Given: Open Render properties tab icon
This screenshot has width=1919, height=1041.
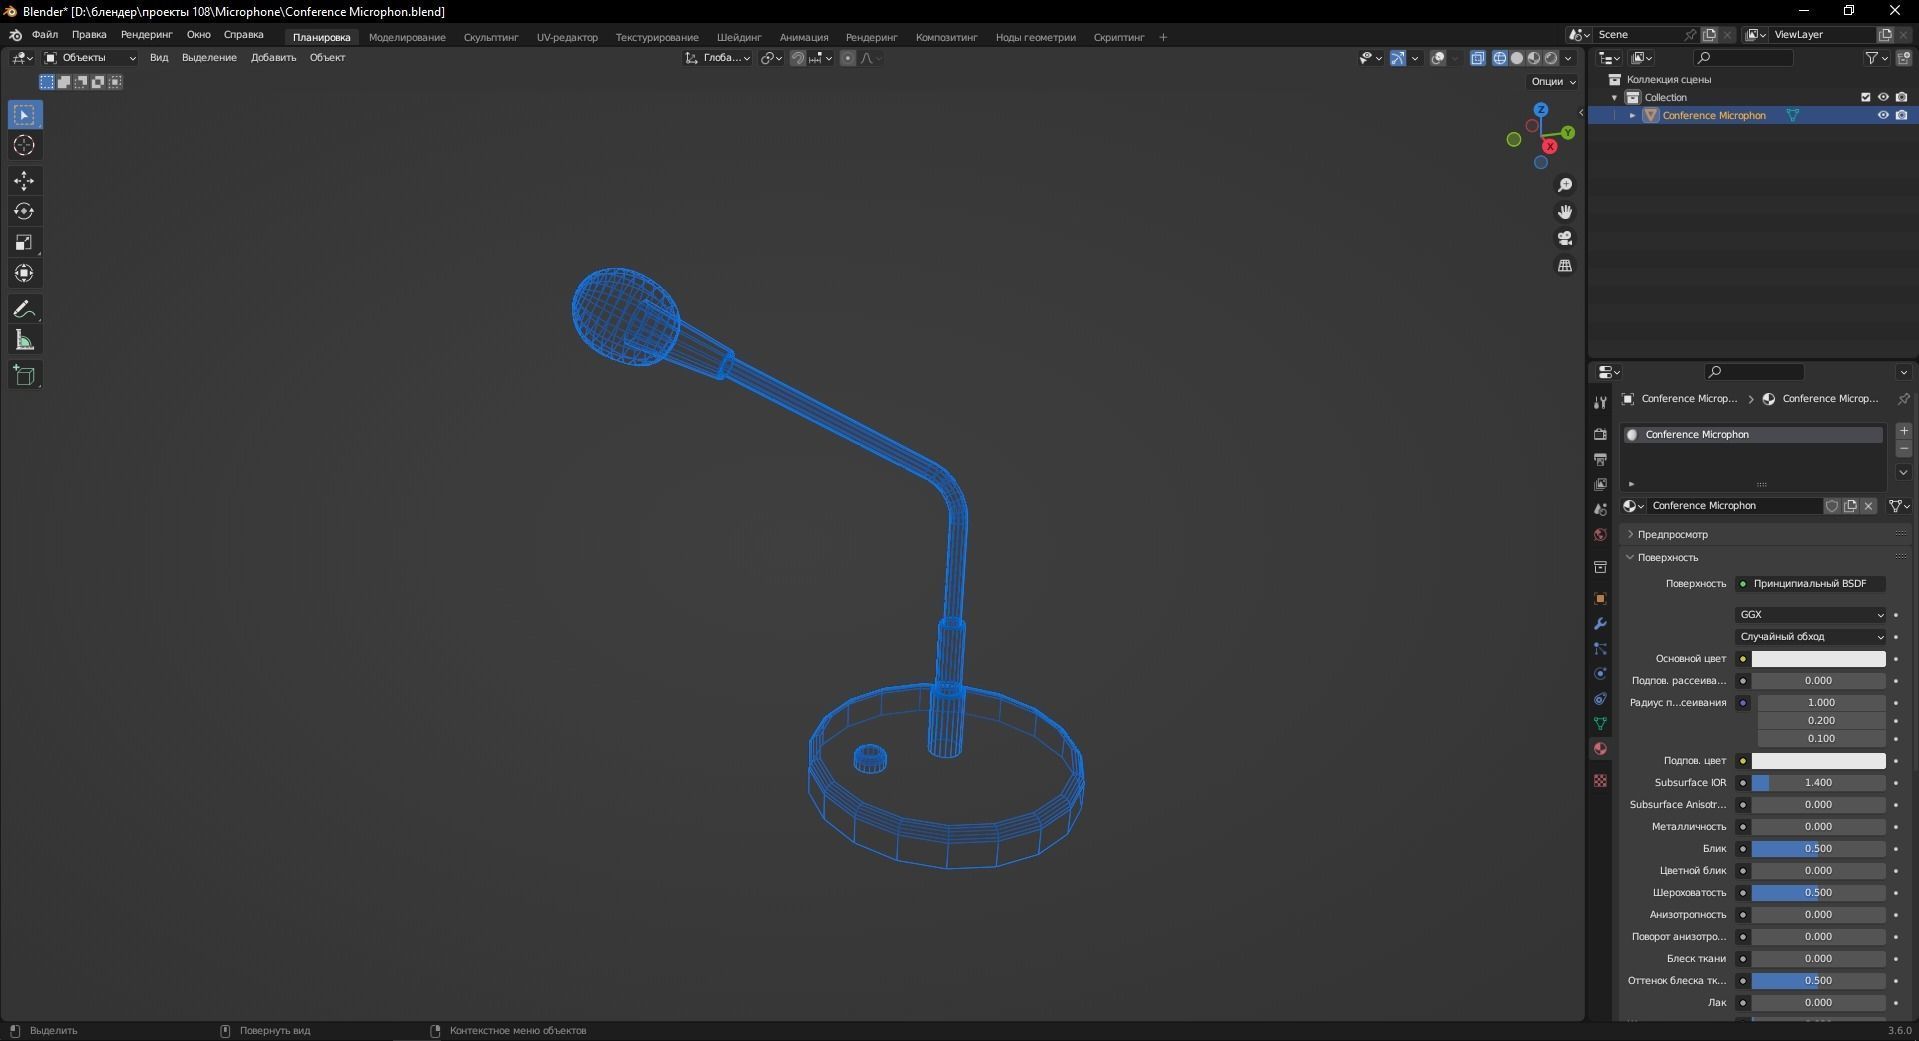Looking at the screenshot, I should 1600,435.
